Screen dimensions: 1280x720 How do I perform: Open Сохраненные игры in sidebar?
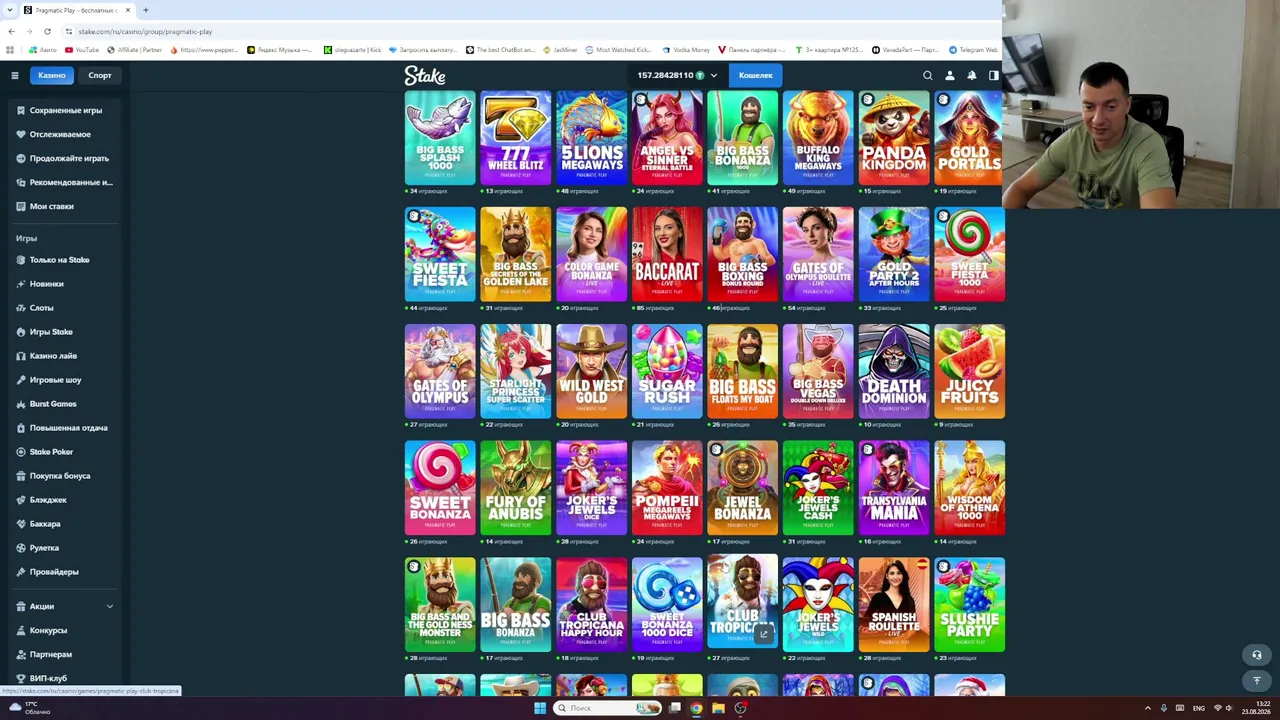point(65,110)
